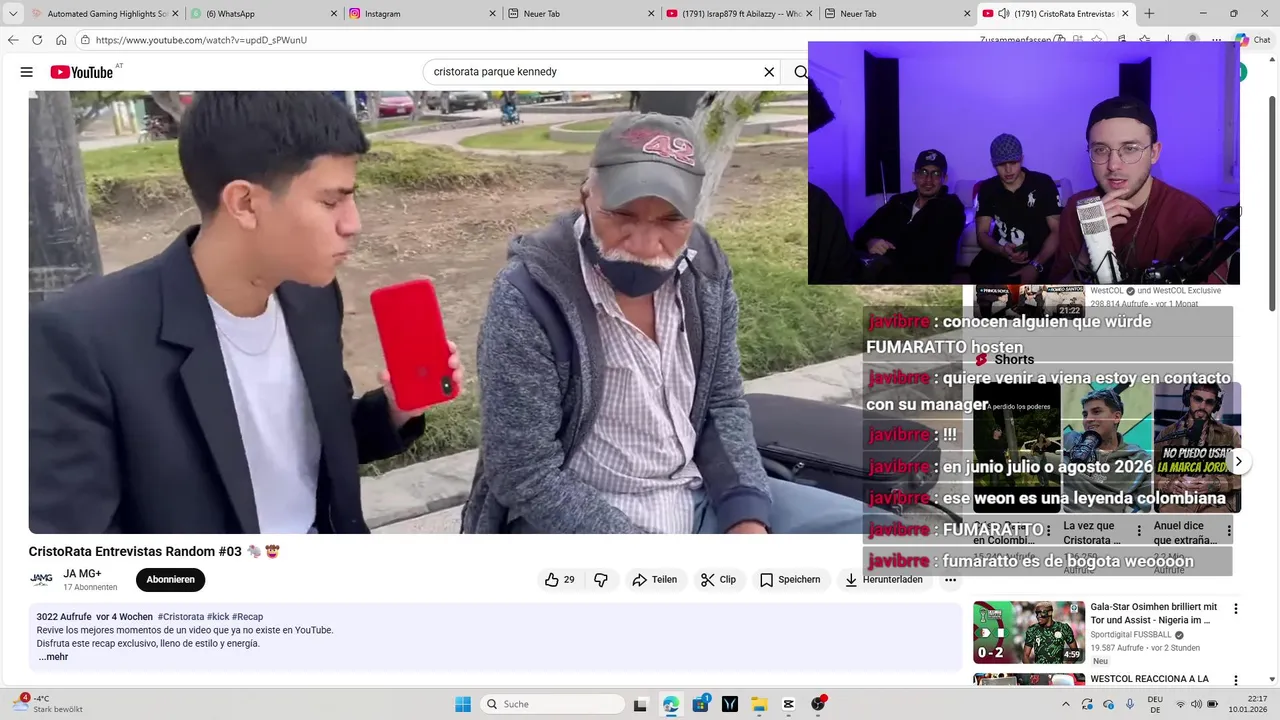
Task: Open the Copilot Chat button
Action: [x=1254, y=40]
